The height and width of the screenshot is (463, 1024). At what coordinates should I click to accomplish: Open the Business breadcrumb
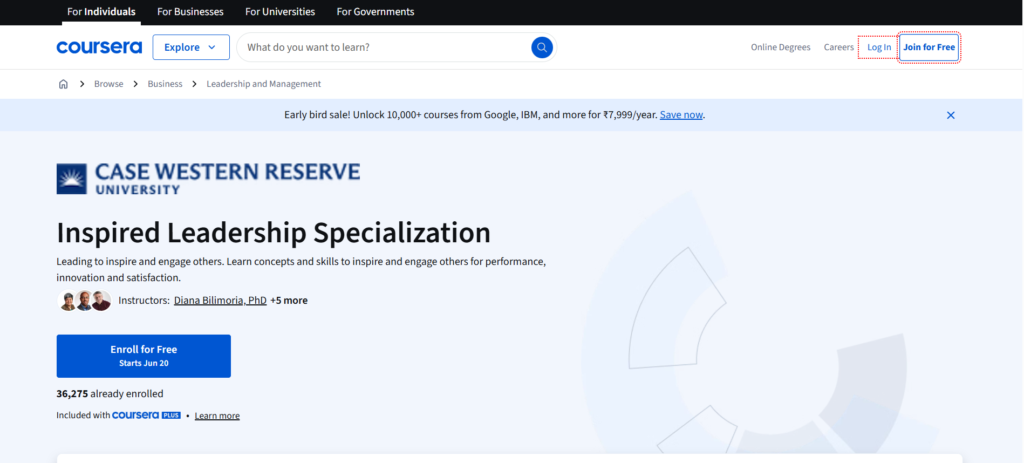[x=165, y=84]
